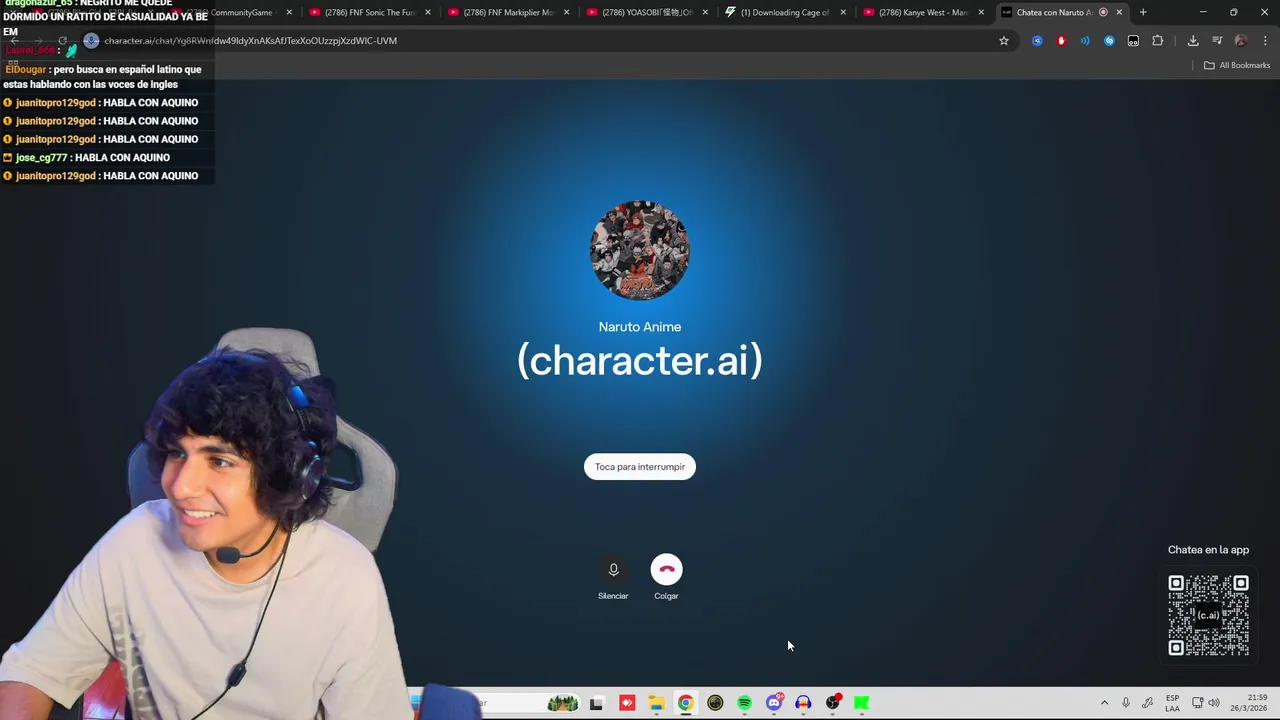Click the Naruto Anime character name
The width and height of the screenshot is (1280, 720).
click(640, 327)
